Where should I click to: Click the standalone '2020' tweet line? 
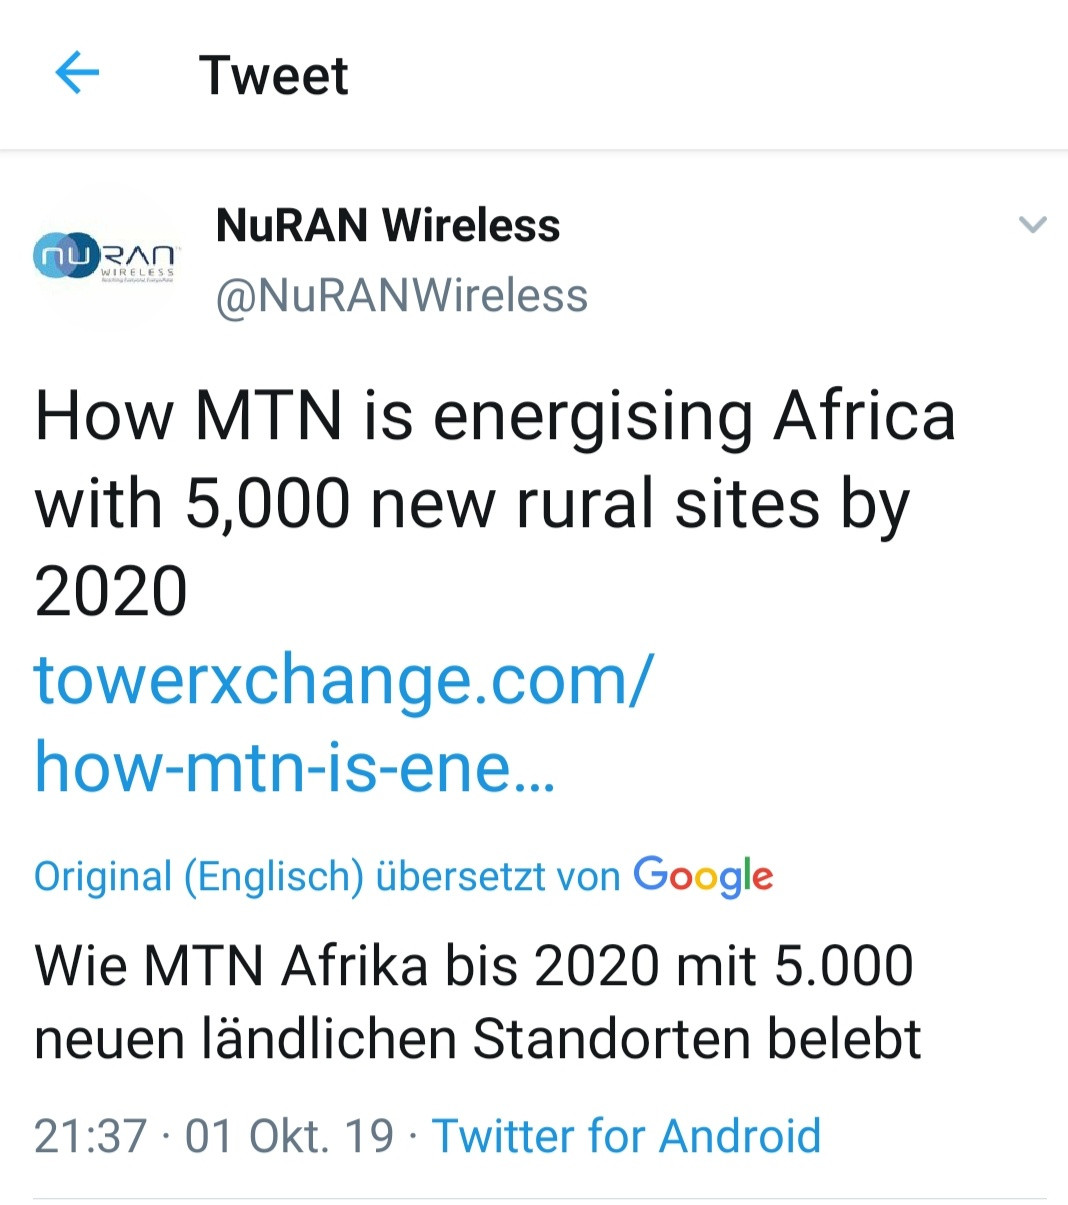point(111,590)
